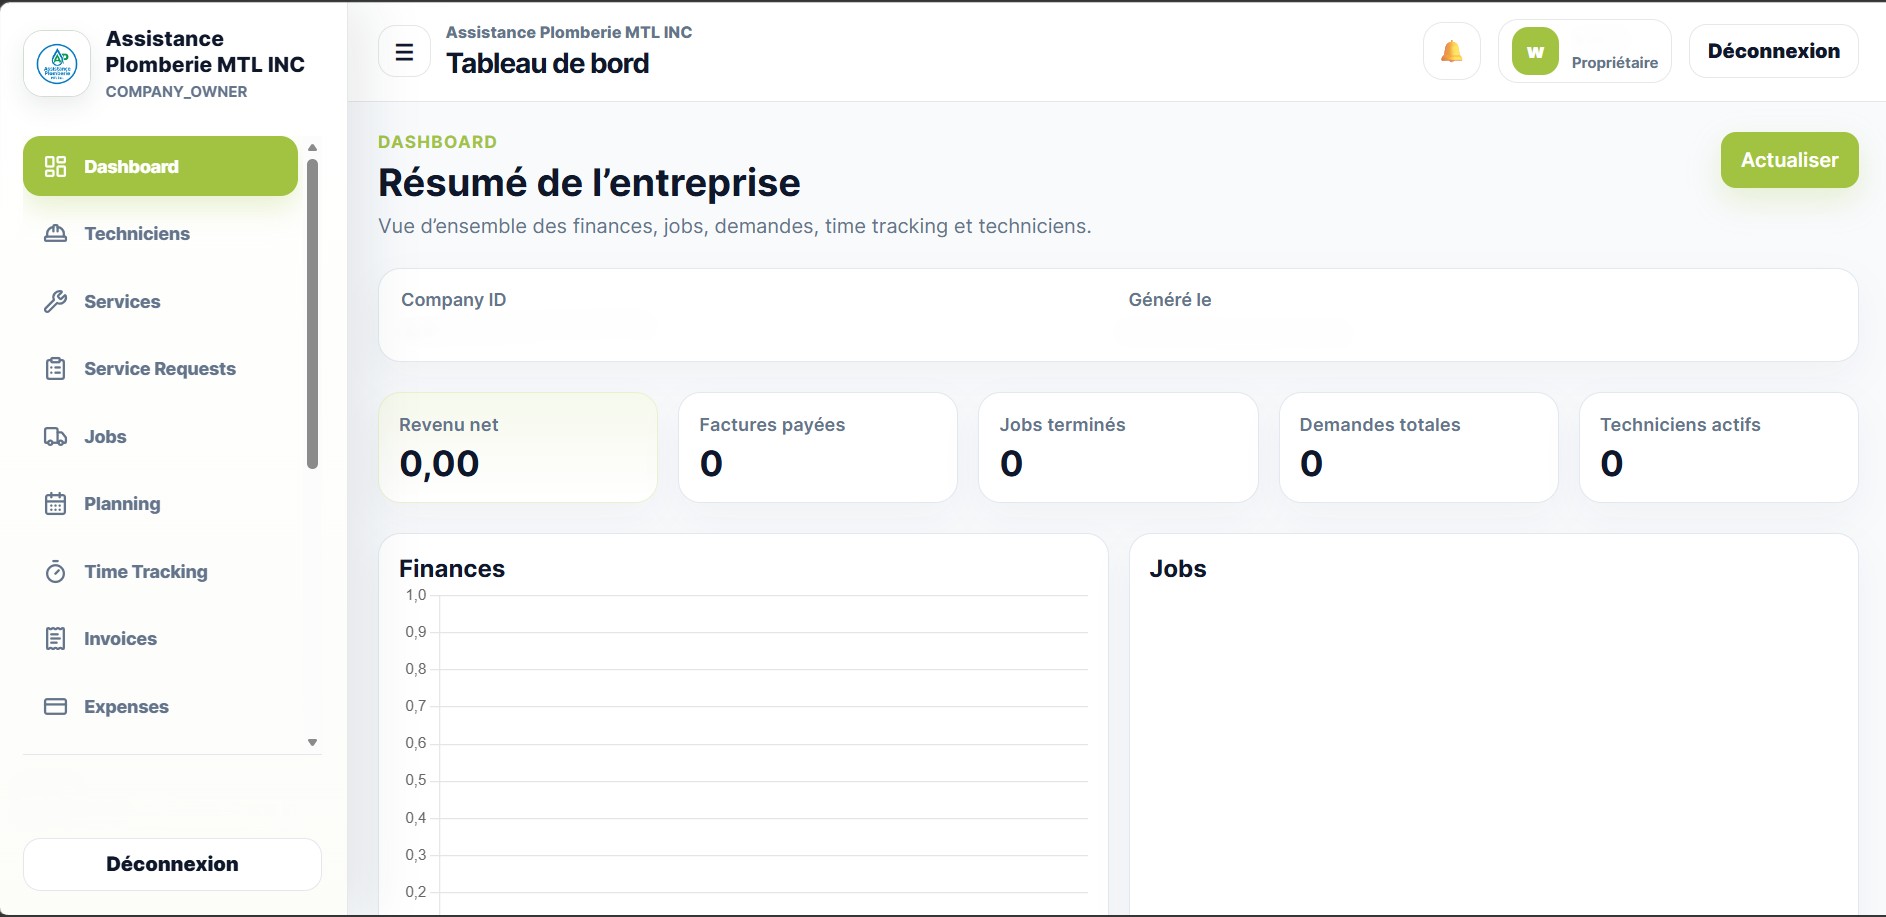This screenshot has height=917, width=1886.
Task: Click the Company ID label
Action: click(x=454, y=300)
